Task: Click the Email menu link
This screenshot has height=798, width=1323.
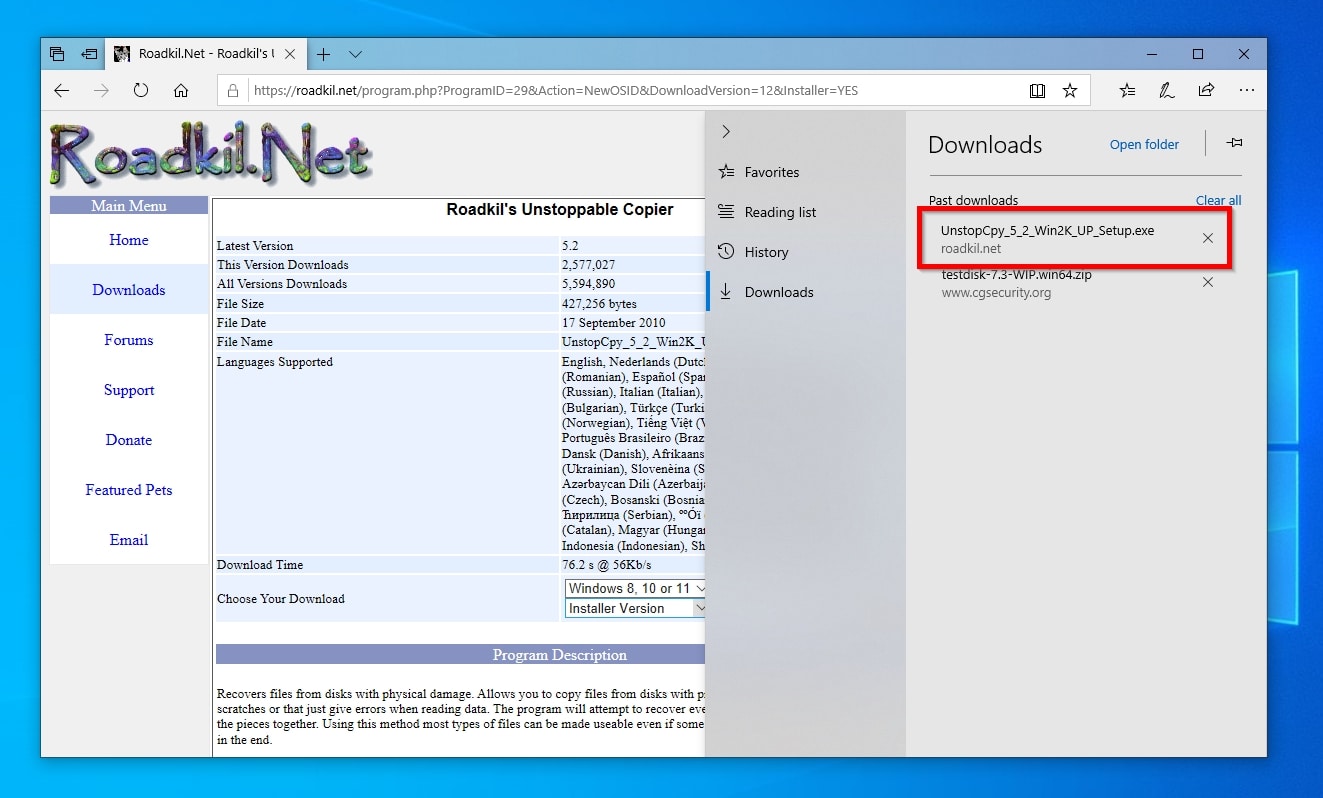Action: (x=129, y=540)
